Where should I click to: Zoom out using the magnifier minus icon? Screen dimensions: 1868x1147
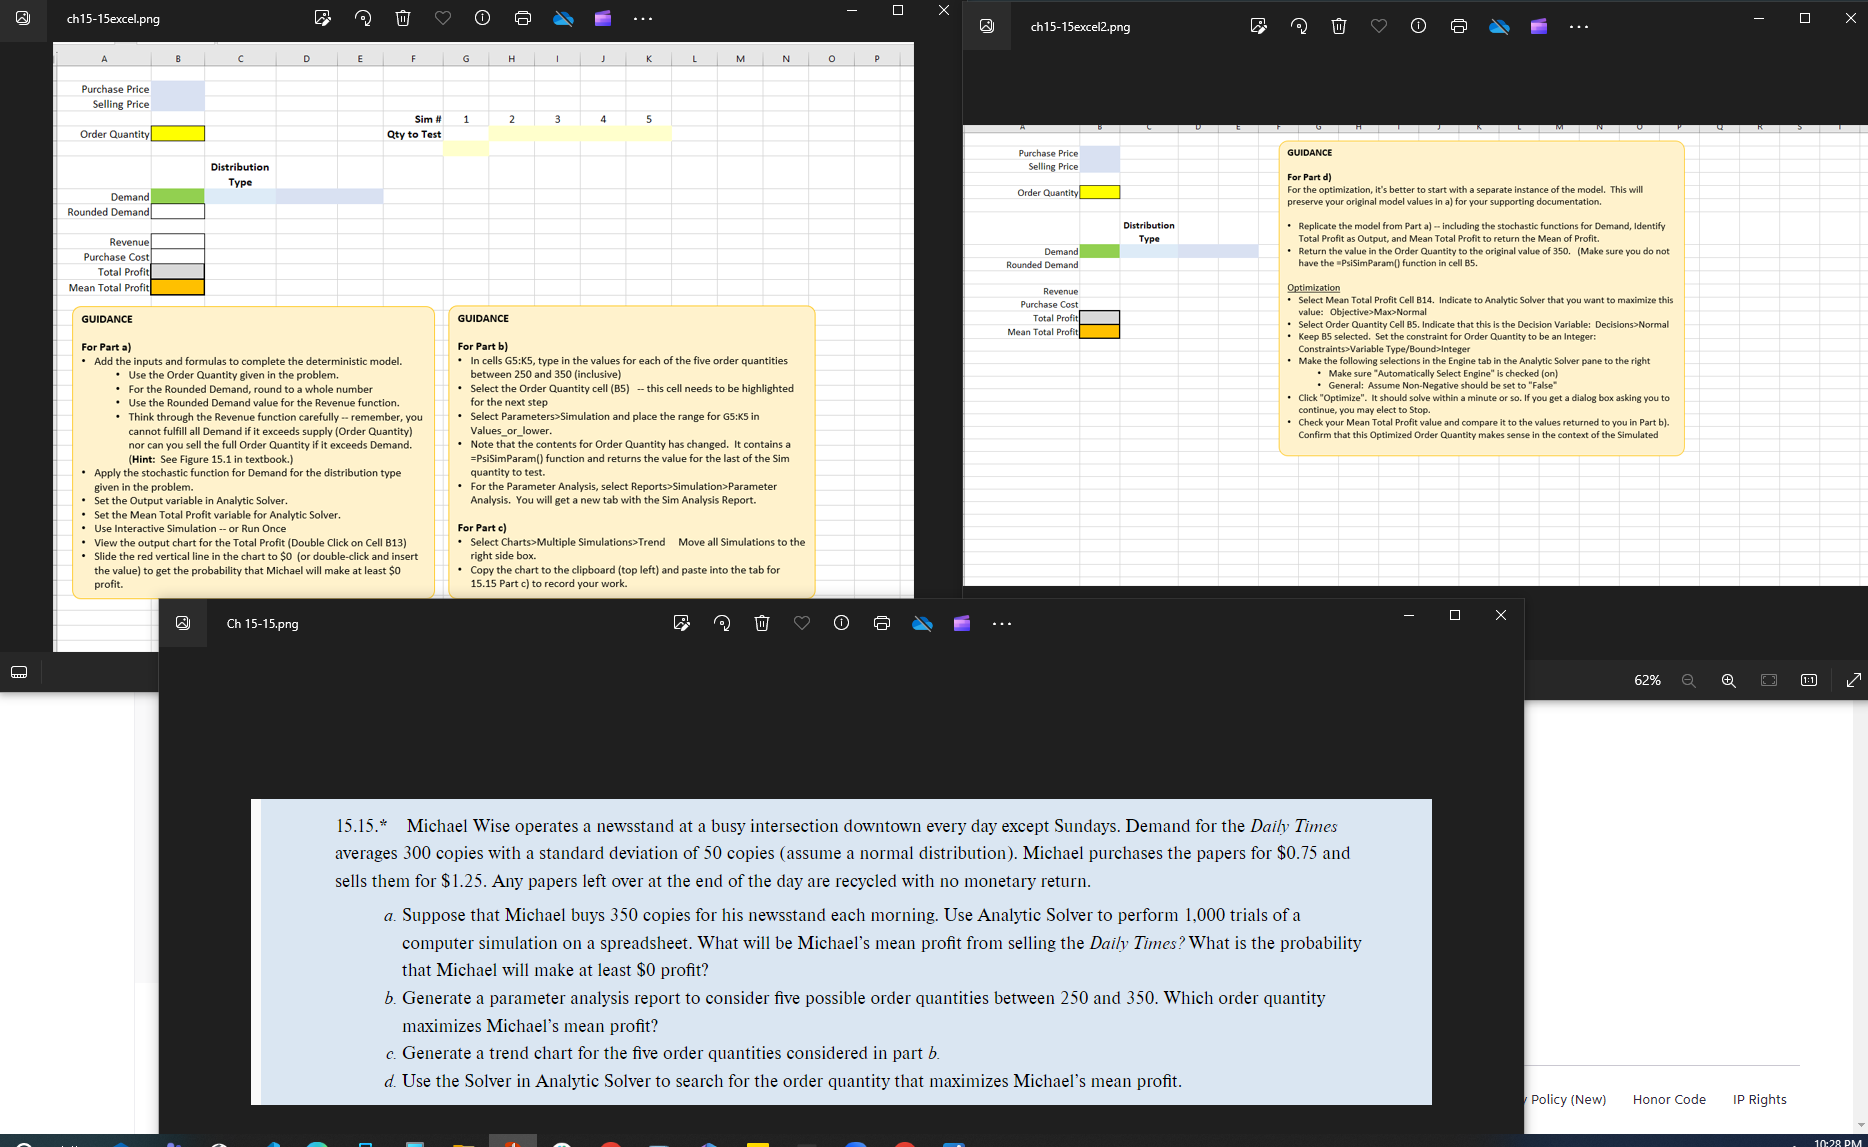[1689, 680]
